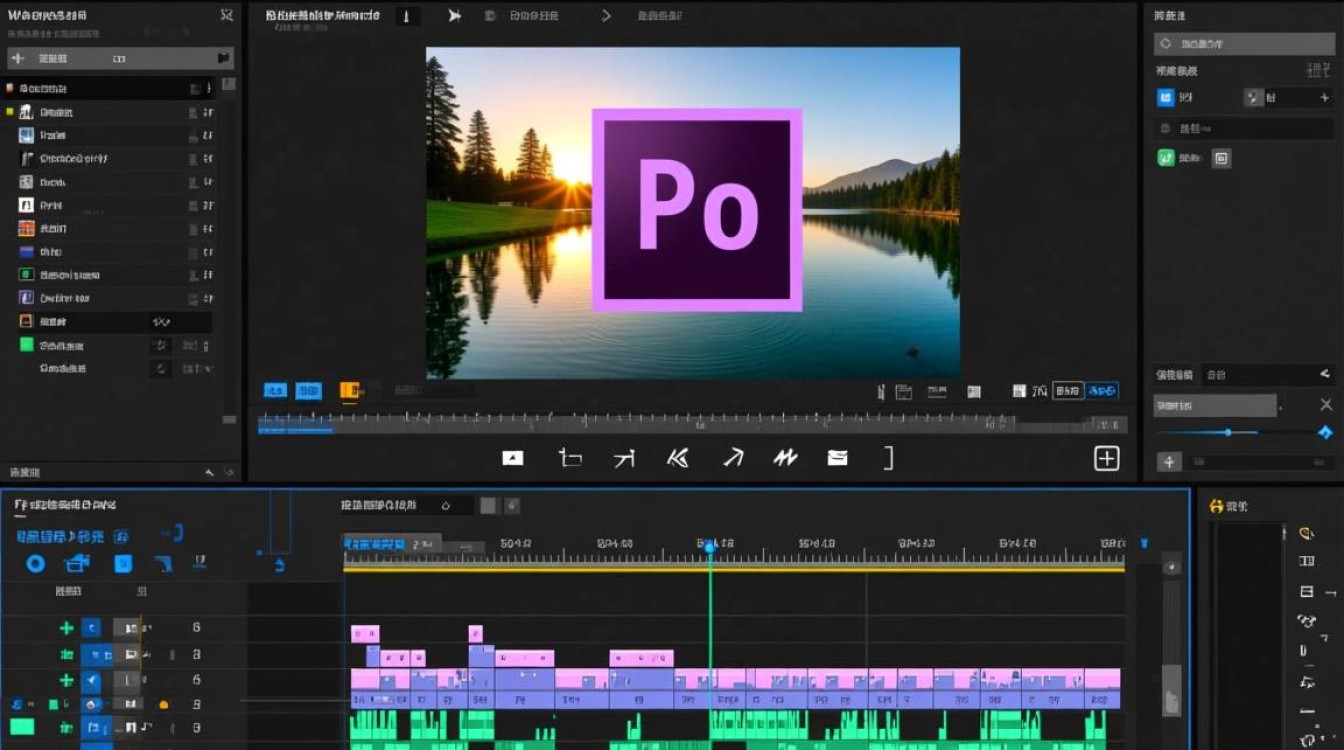The height and width of the screenshot is (750, 1344).
Task: Click the boxed plus button below the preview
Action: (x=1106, y=458)
